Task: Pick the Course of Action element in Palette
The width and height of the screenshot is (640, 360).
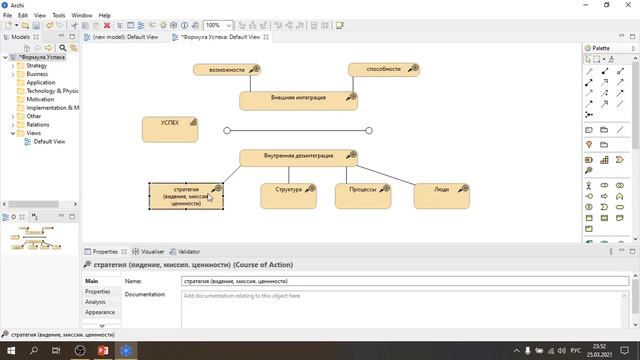Action: coord(589,171)
